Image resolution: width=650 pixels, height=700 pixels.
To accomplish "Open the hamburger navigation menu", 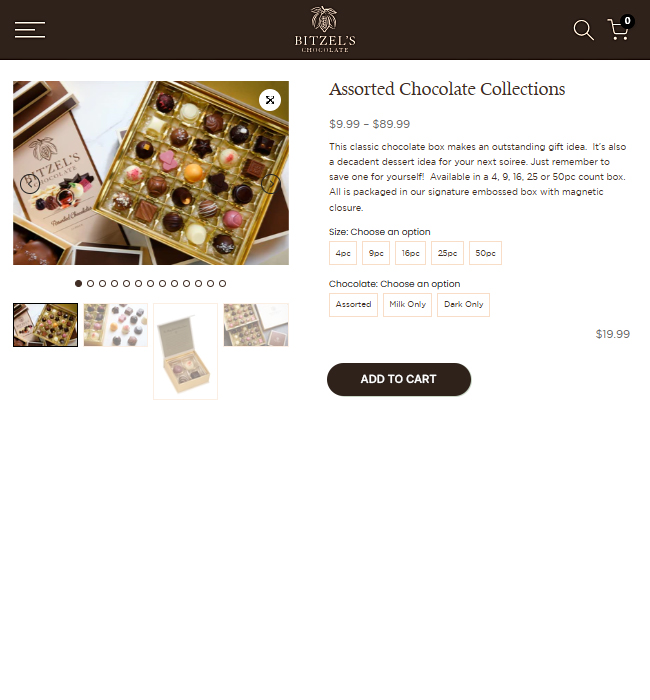I will [x=30, y=30].
